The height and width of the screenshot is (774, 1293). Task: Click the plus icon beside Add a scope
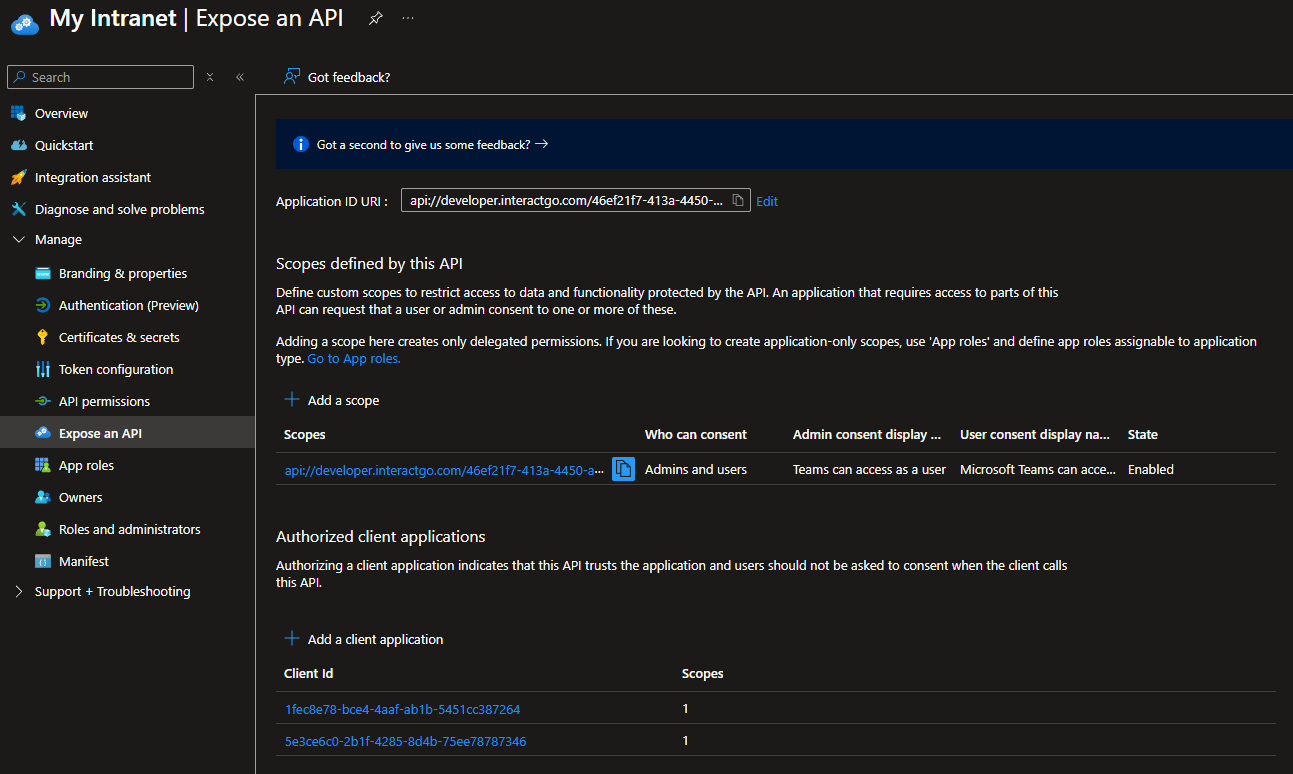coord(292,399)
